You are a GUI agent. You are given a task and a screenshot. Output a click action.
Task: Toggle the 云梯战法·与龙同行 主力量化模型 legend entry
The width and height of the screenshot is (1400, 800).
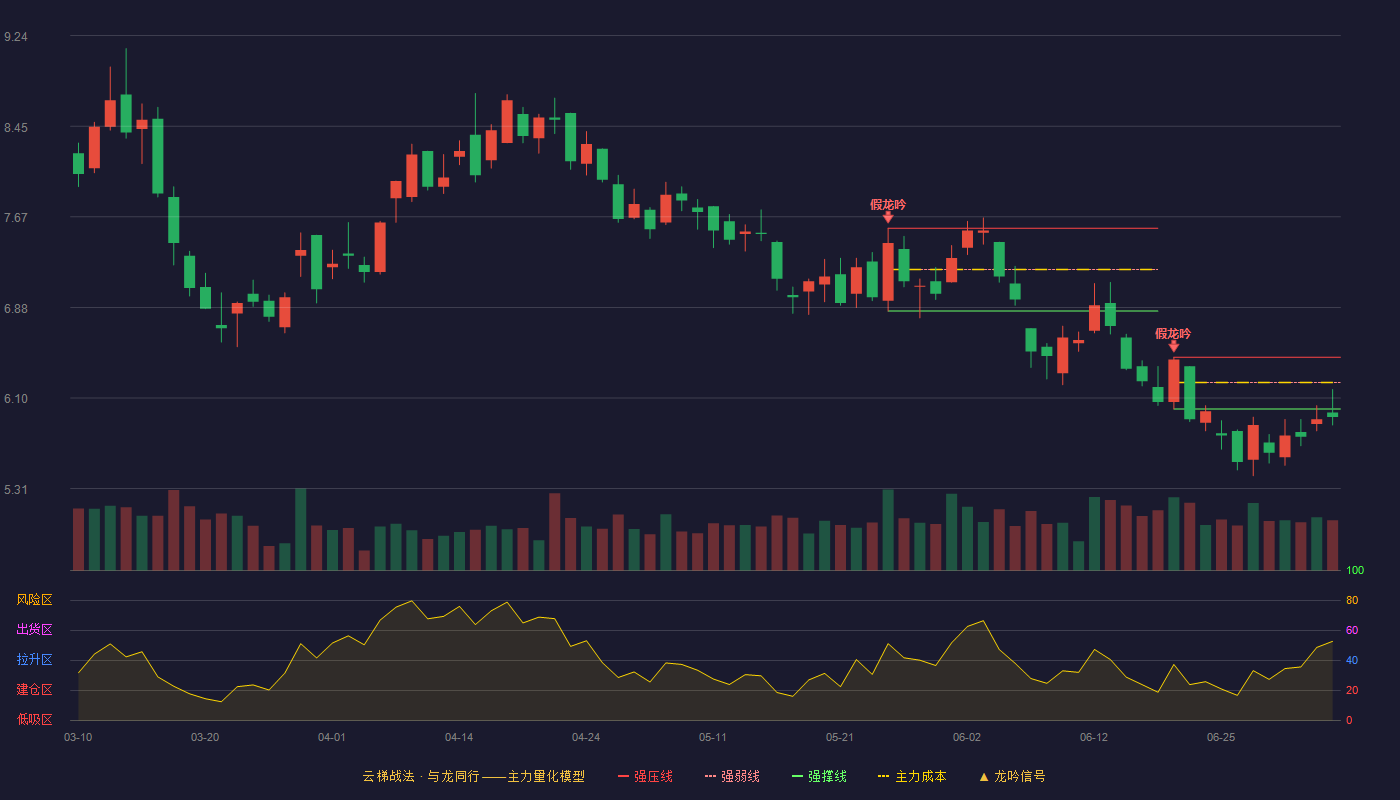(473, 776)
